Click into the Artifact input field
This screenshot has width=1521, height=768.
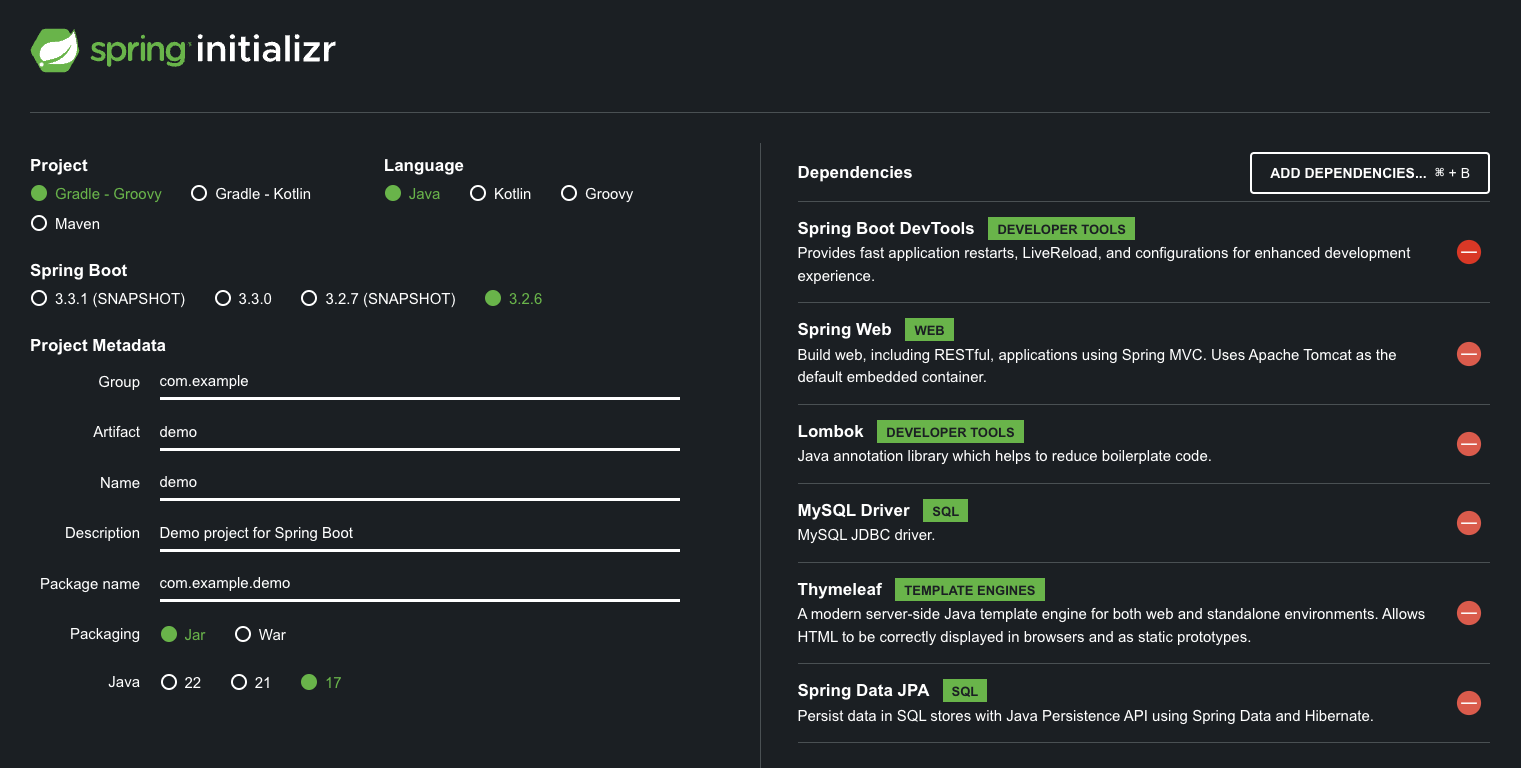[419, 433]
